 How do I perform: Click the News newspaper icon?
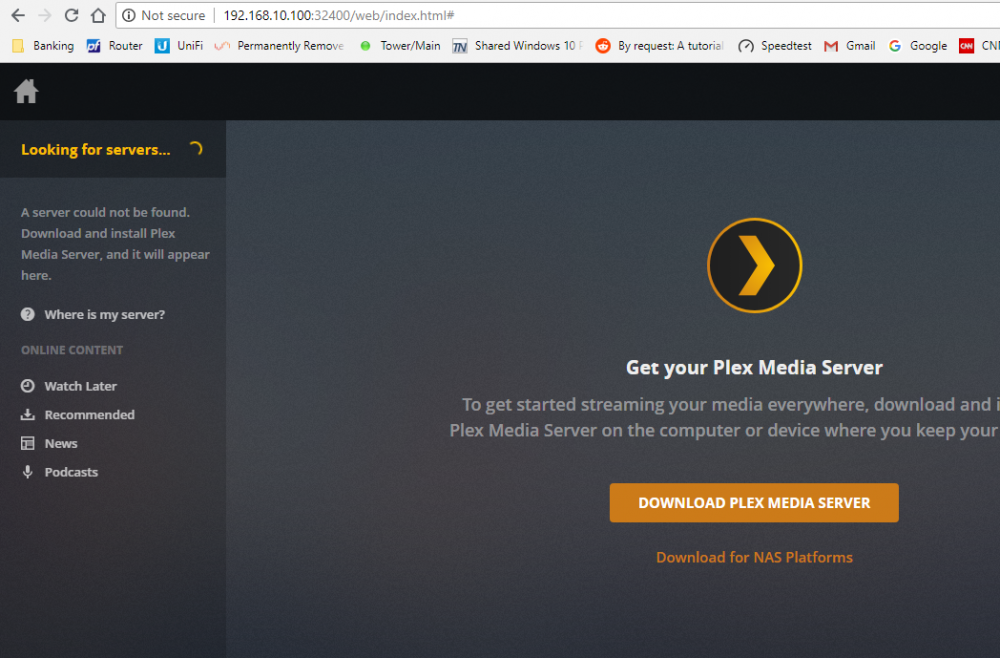pyautogui.click(x=27, y=443)
